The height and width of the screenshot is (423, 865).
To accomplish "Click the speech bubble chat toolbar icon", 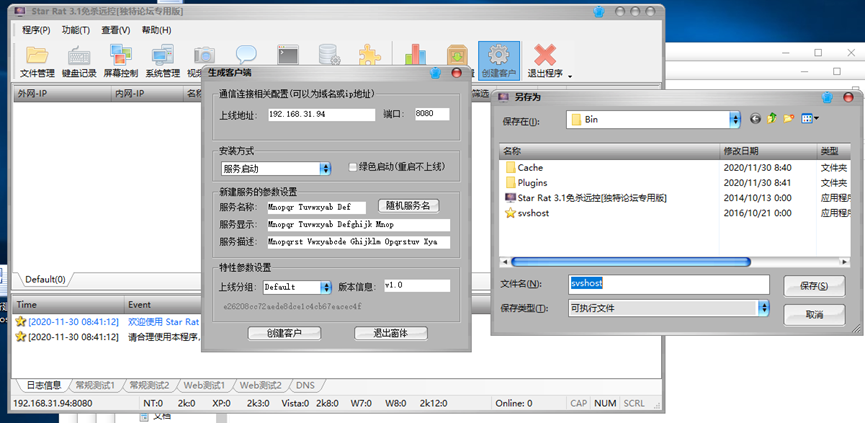I will 246,54.
